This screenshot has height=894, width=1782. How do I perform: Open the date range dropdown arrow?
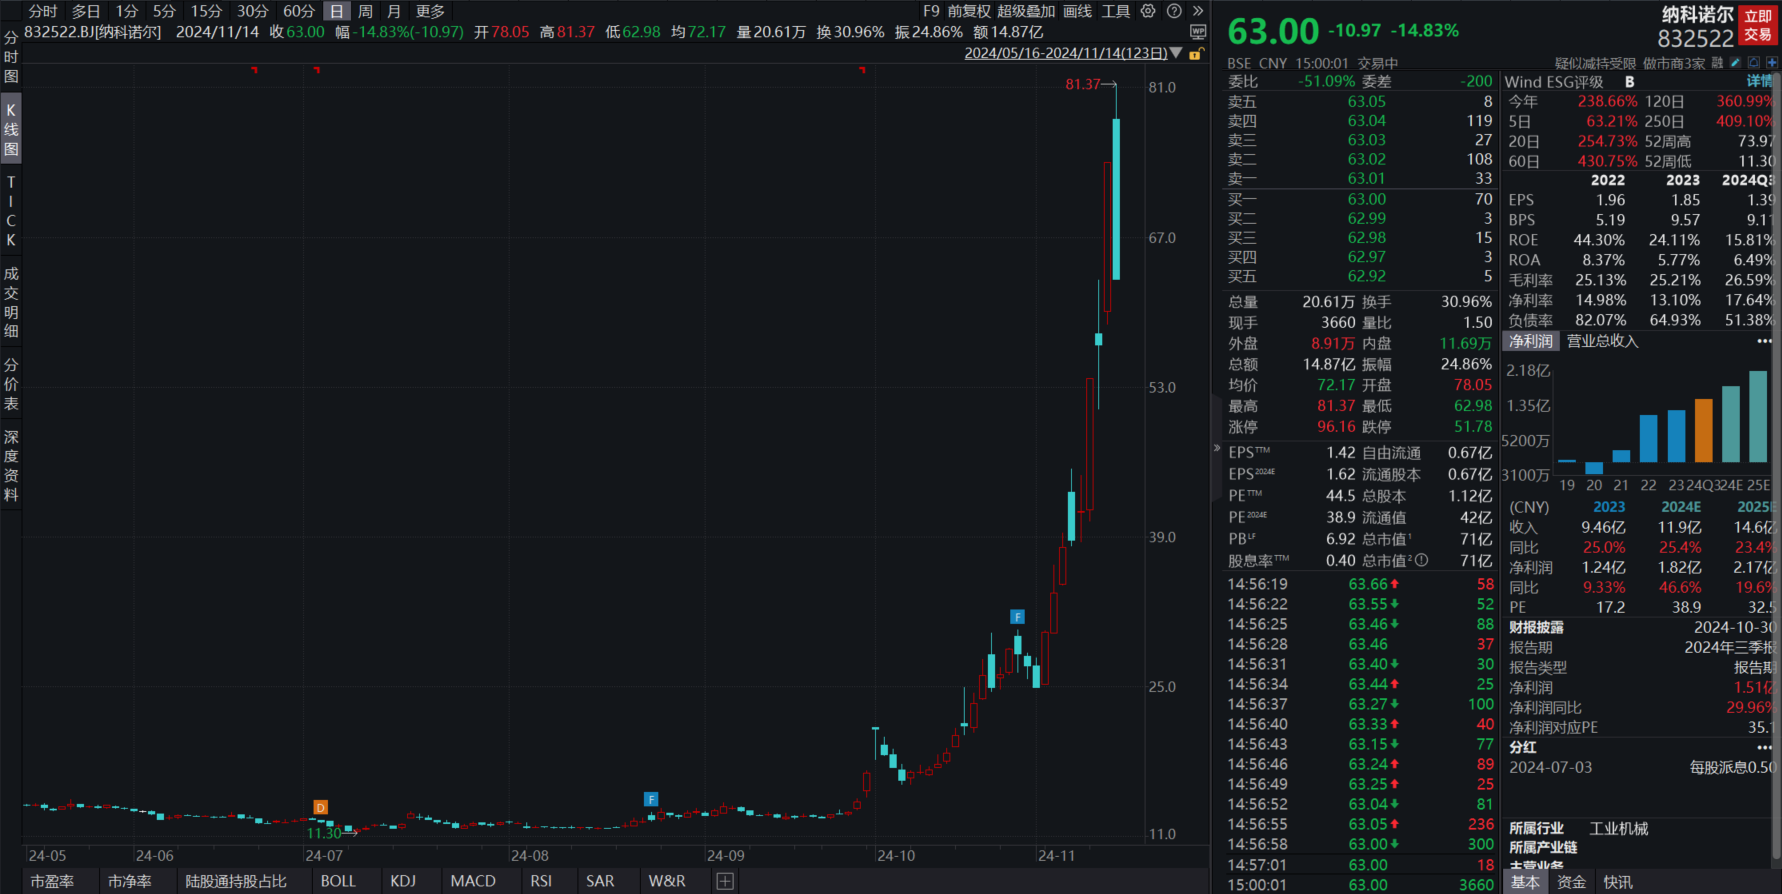1176,53
